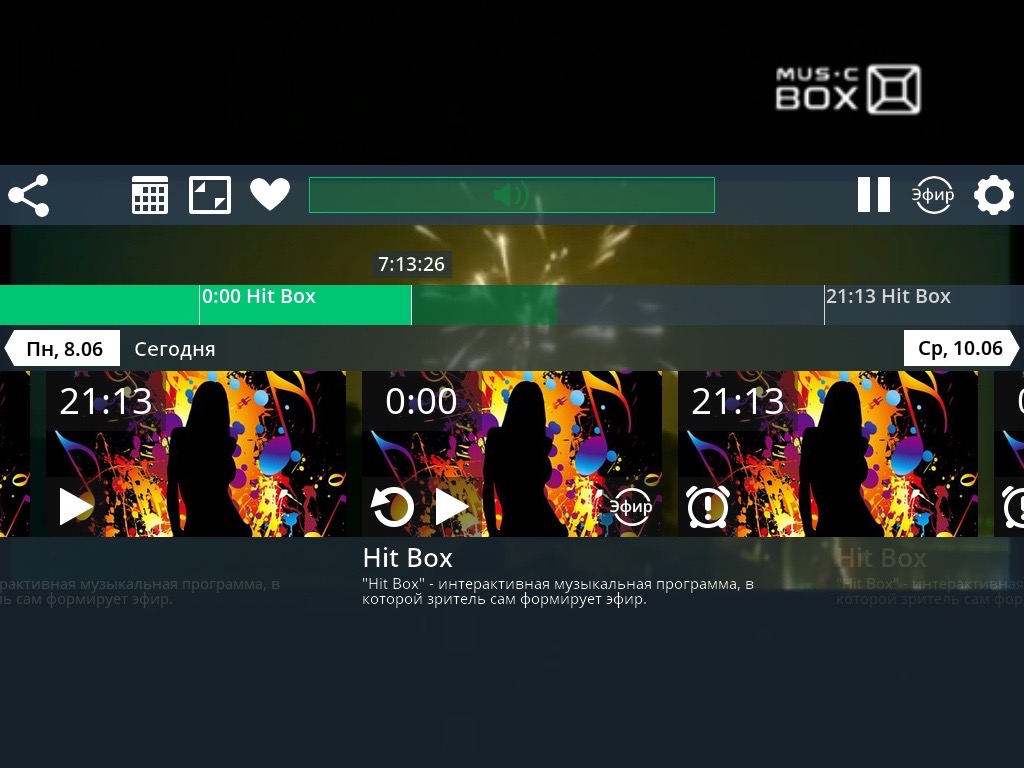This screenshot has width=1024, height=768.
Task: Jump to live with top toolbar Эфир icon
Action: click(x=933, y=195)
